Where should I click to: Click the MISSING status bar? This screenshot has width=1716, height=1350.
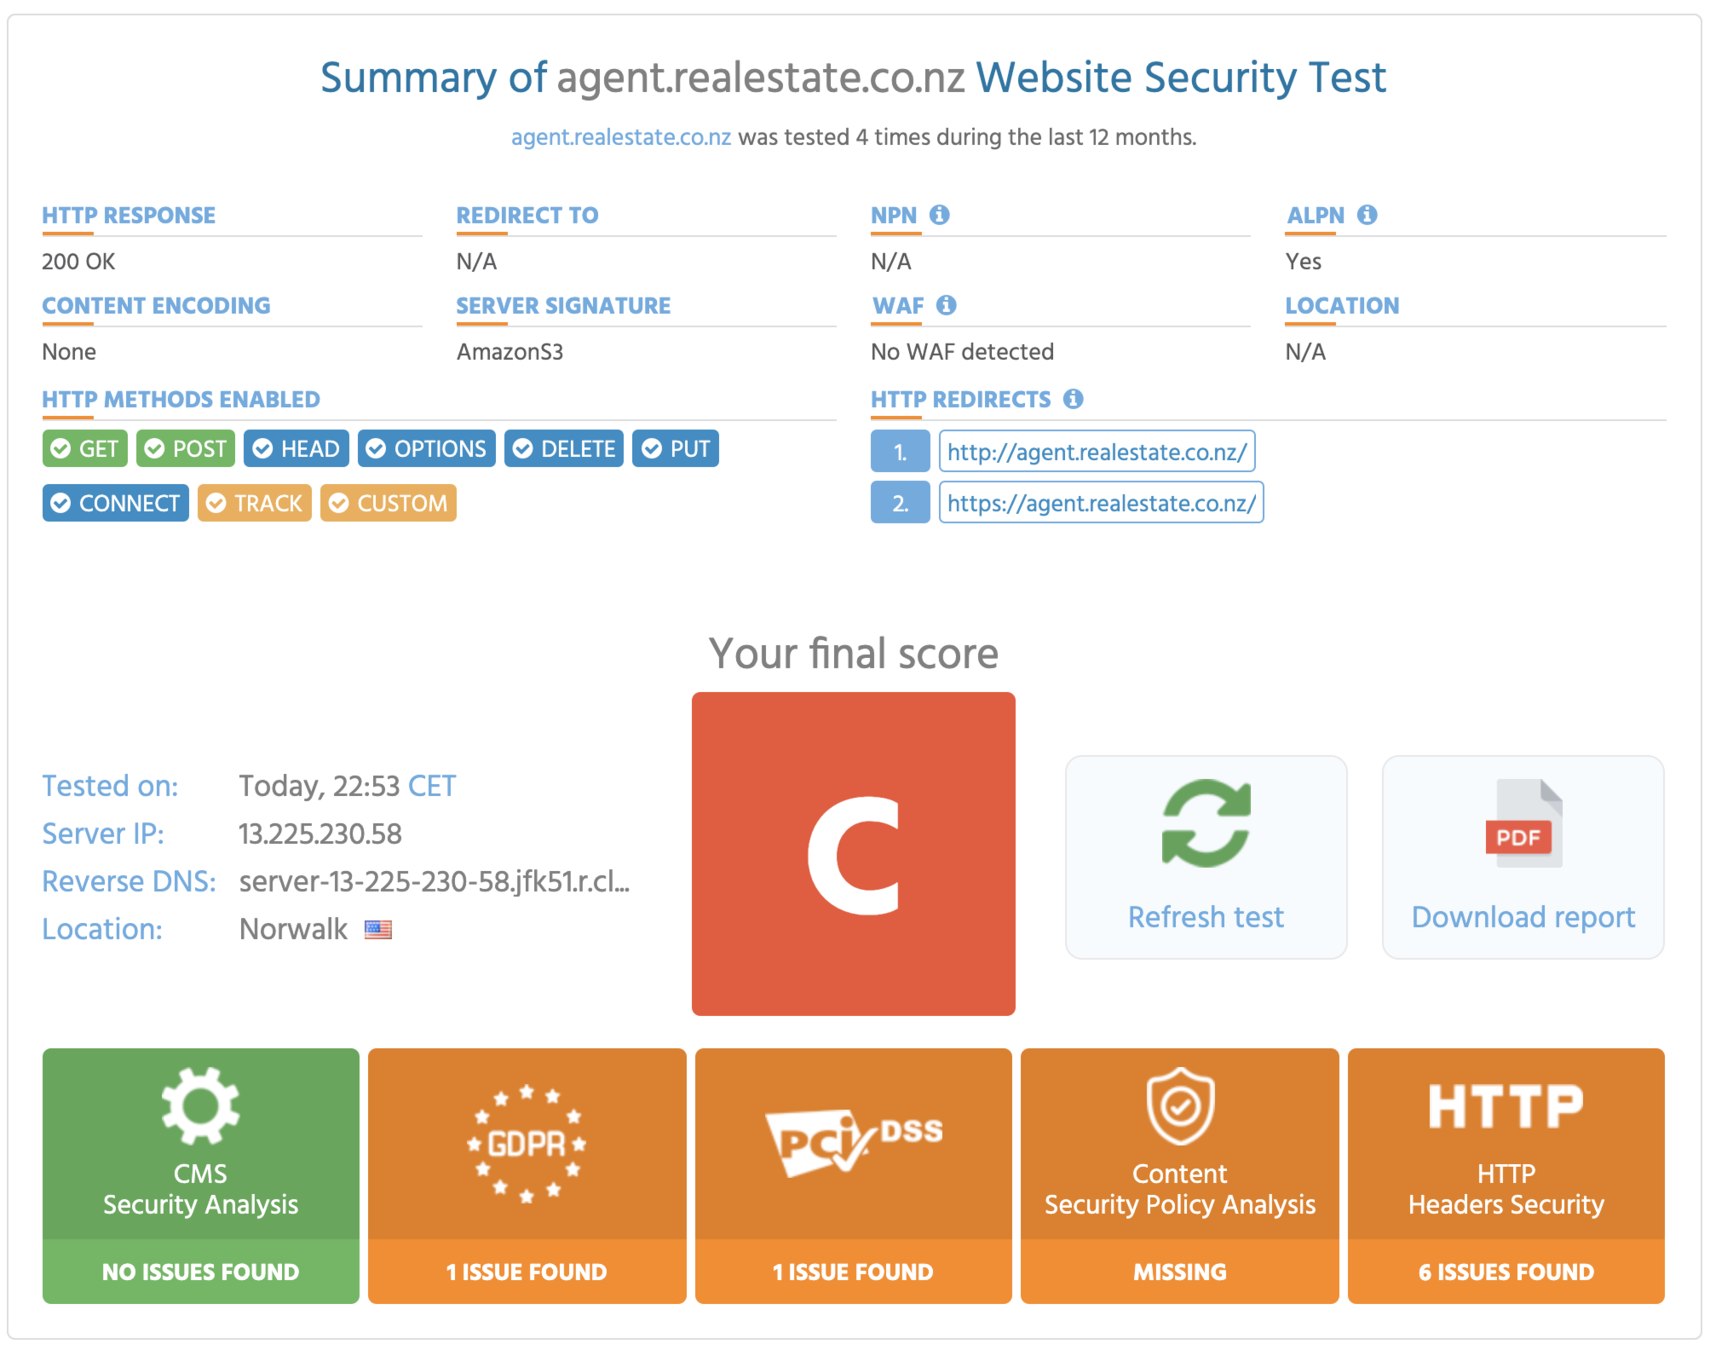[x=1180, y=1272]
